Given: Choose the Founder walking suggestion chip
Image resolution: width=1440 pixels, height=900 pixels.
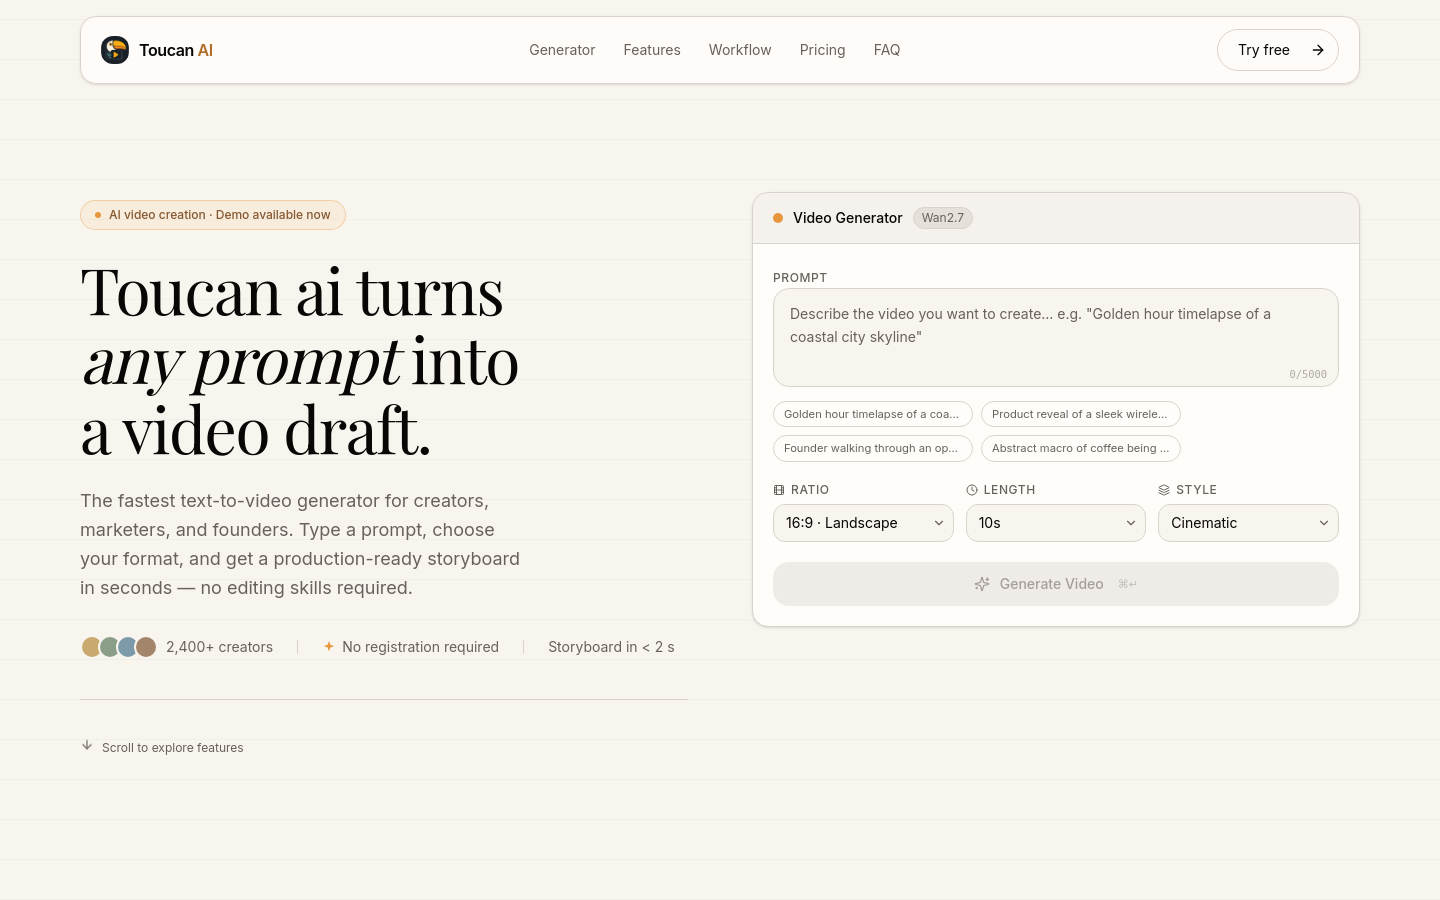Looking at the screenshot, I should tap(873, 448).
